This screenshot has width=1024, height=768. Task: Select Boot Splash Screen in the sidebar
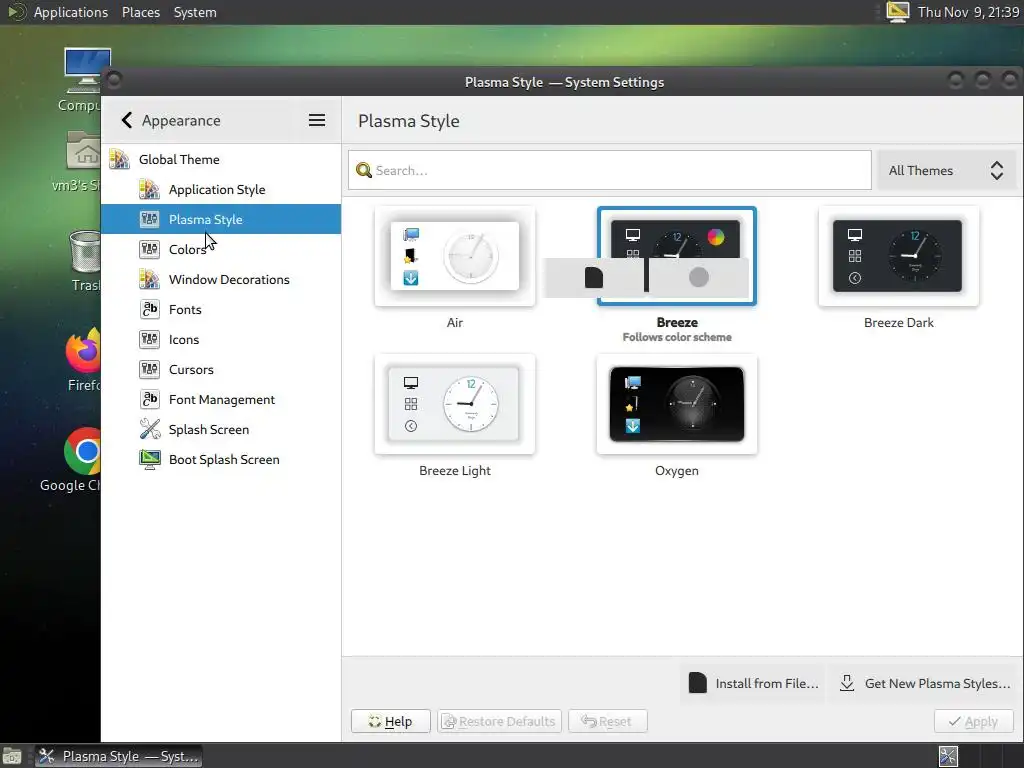[221, 460]
